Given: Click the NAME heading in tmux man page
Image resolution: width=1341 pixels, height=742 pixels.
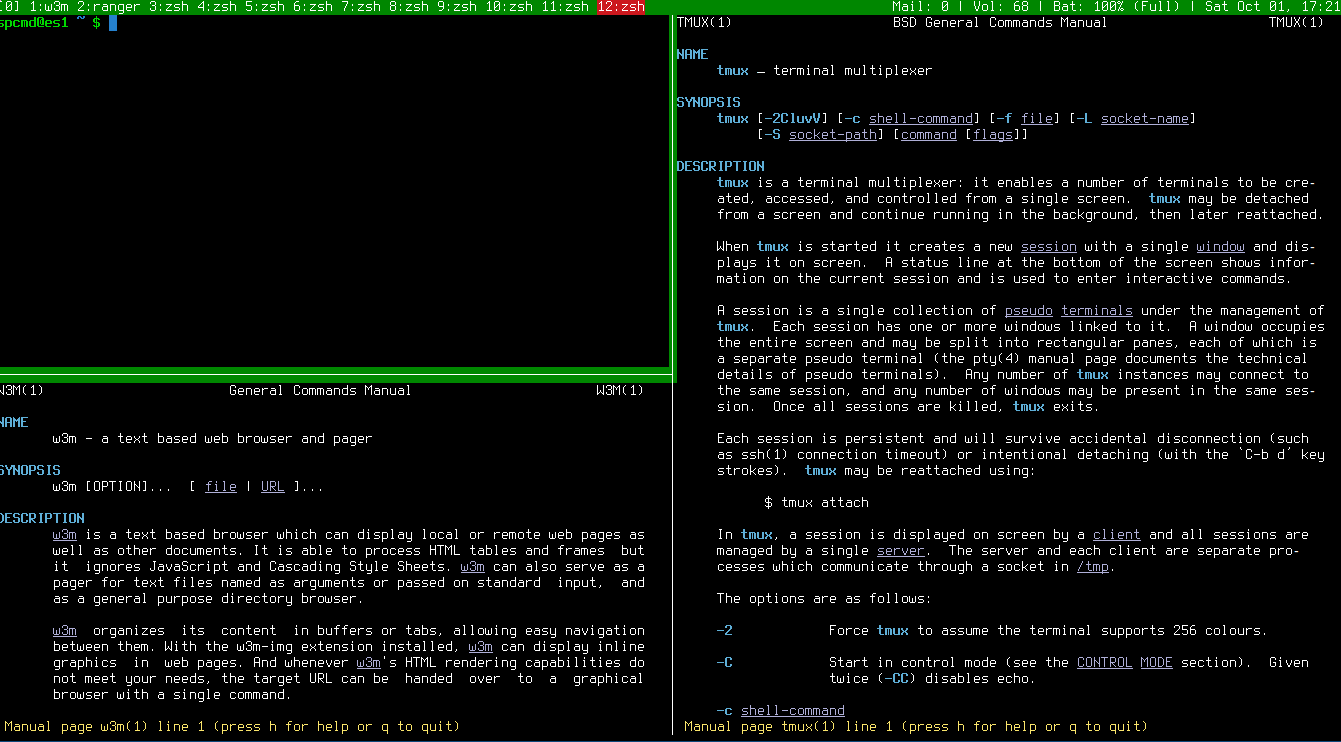Looking at the screenshot, I should point(692,55).
